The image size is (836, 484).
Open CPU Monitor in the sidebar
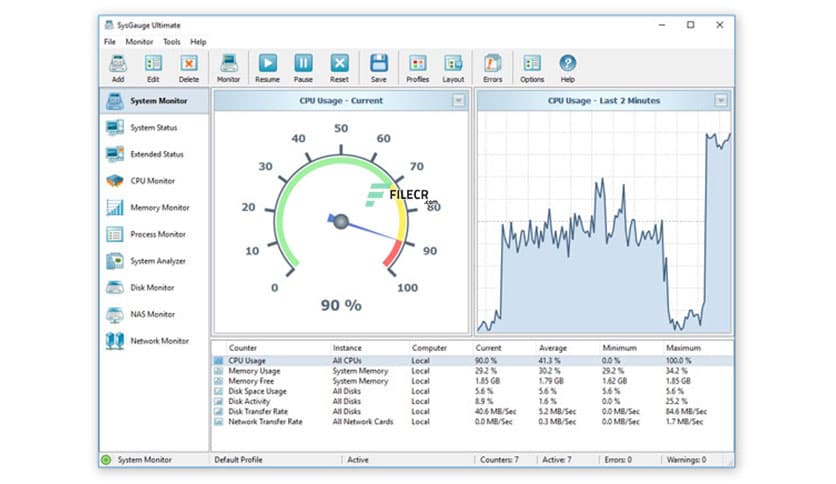coord(154,181)
